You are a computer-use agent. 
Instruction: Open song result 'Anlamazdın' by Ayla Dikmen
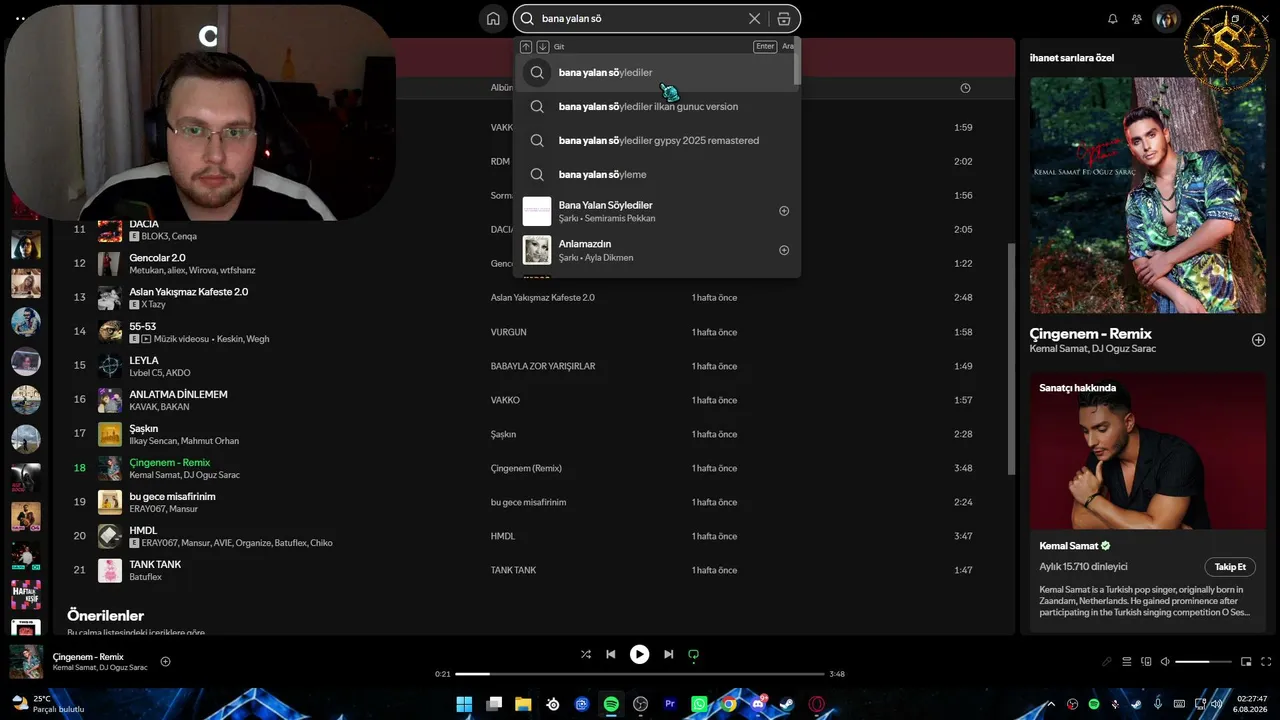tap(657, 250)
